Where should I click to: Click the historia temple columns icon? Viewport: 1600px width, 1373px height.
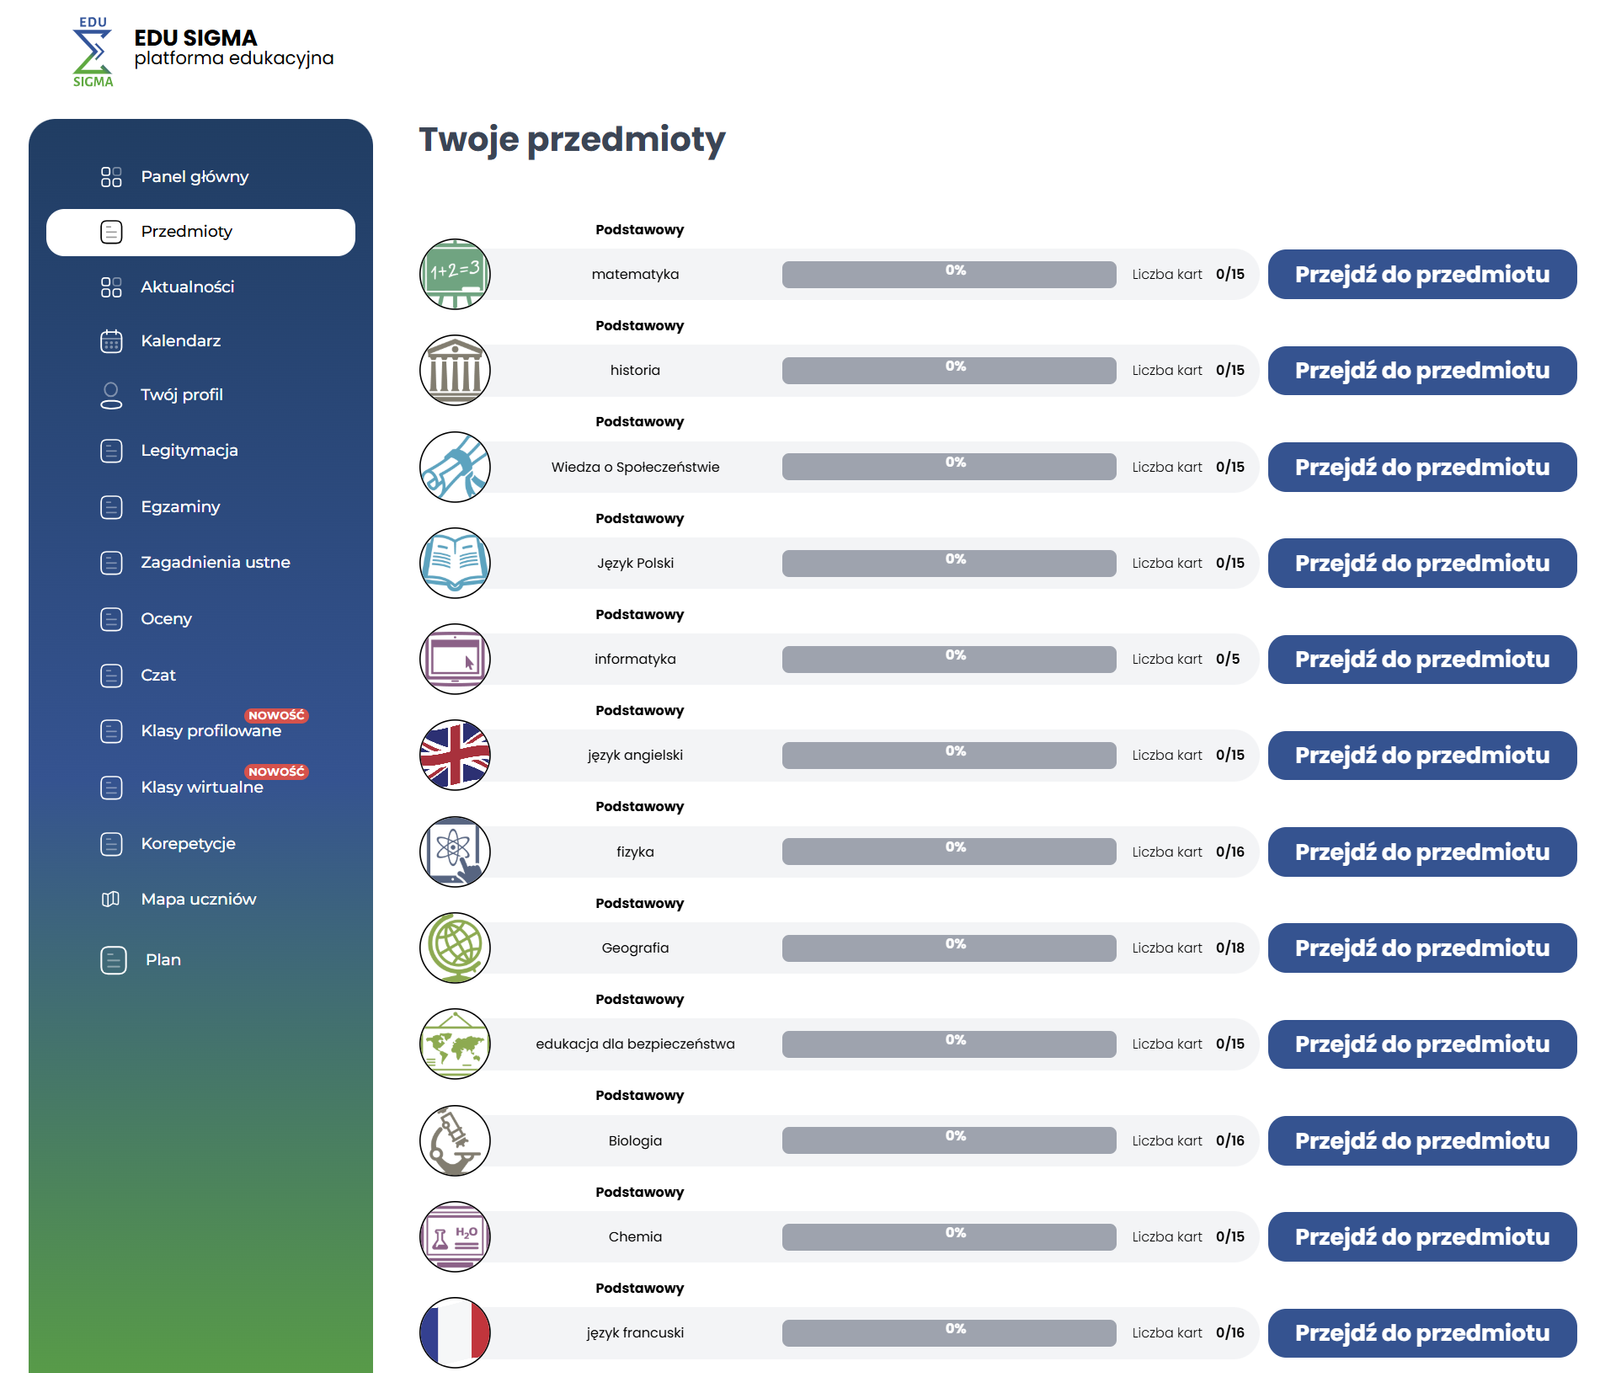[455, 370]
